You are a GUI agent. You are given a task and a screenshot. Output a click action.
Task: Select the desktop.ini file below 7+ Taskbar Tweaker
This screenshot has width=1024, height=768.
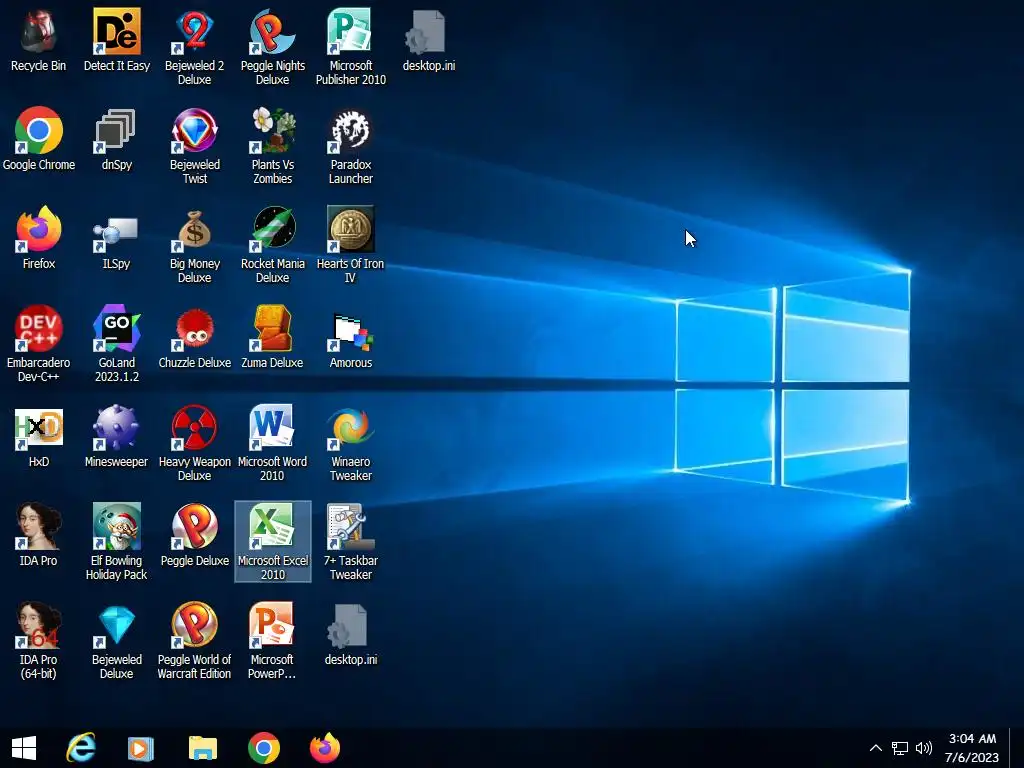click(351, 634)
